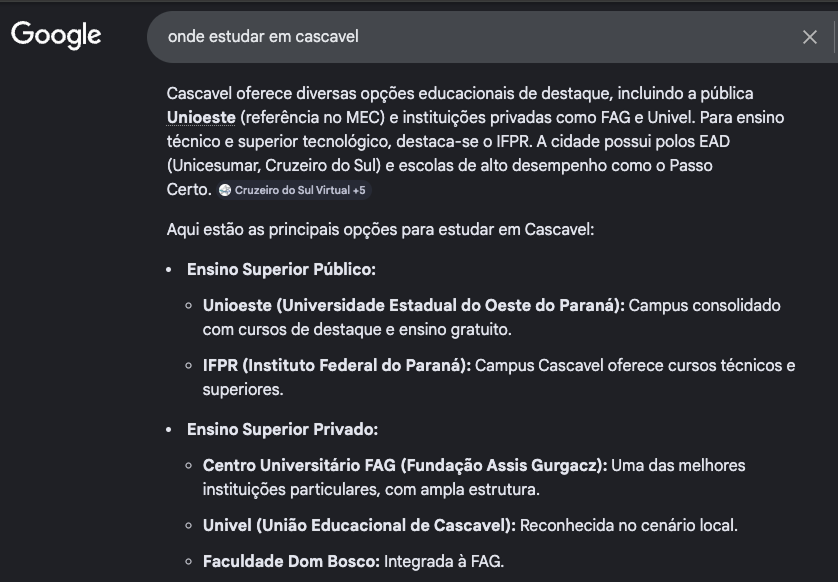Click the Google logo
The height and width of the screenshot is (582, 838).
coord(57,35)
